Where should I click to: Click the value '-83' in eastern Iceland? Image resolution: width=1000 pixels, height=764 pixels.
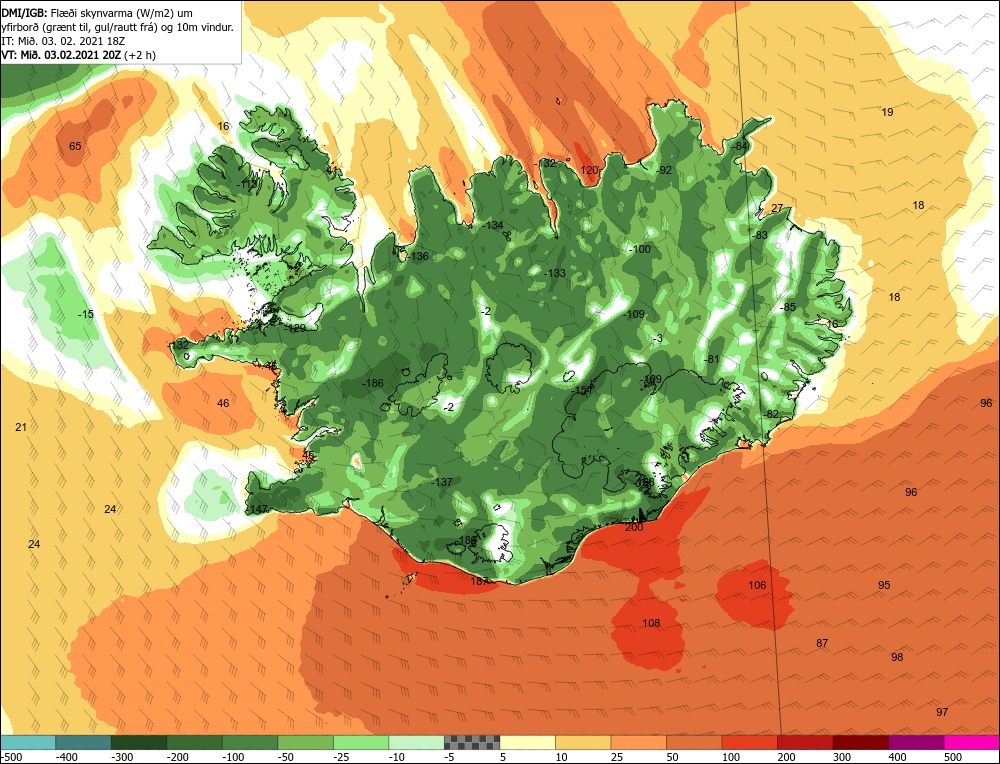(x=759, y=235)
